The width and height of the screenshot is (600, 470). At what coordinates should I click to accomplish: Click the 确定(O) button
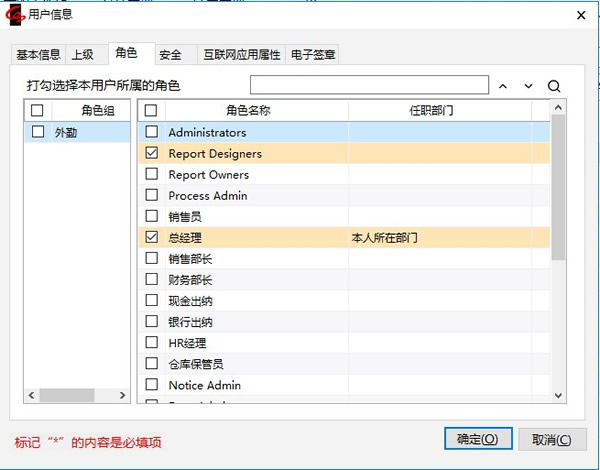[477, 439]
